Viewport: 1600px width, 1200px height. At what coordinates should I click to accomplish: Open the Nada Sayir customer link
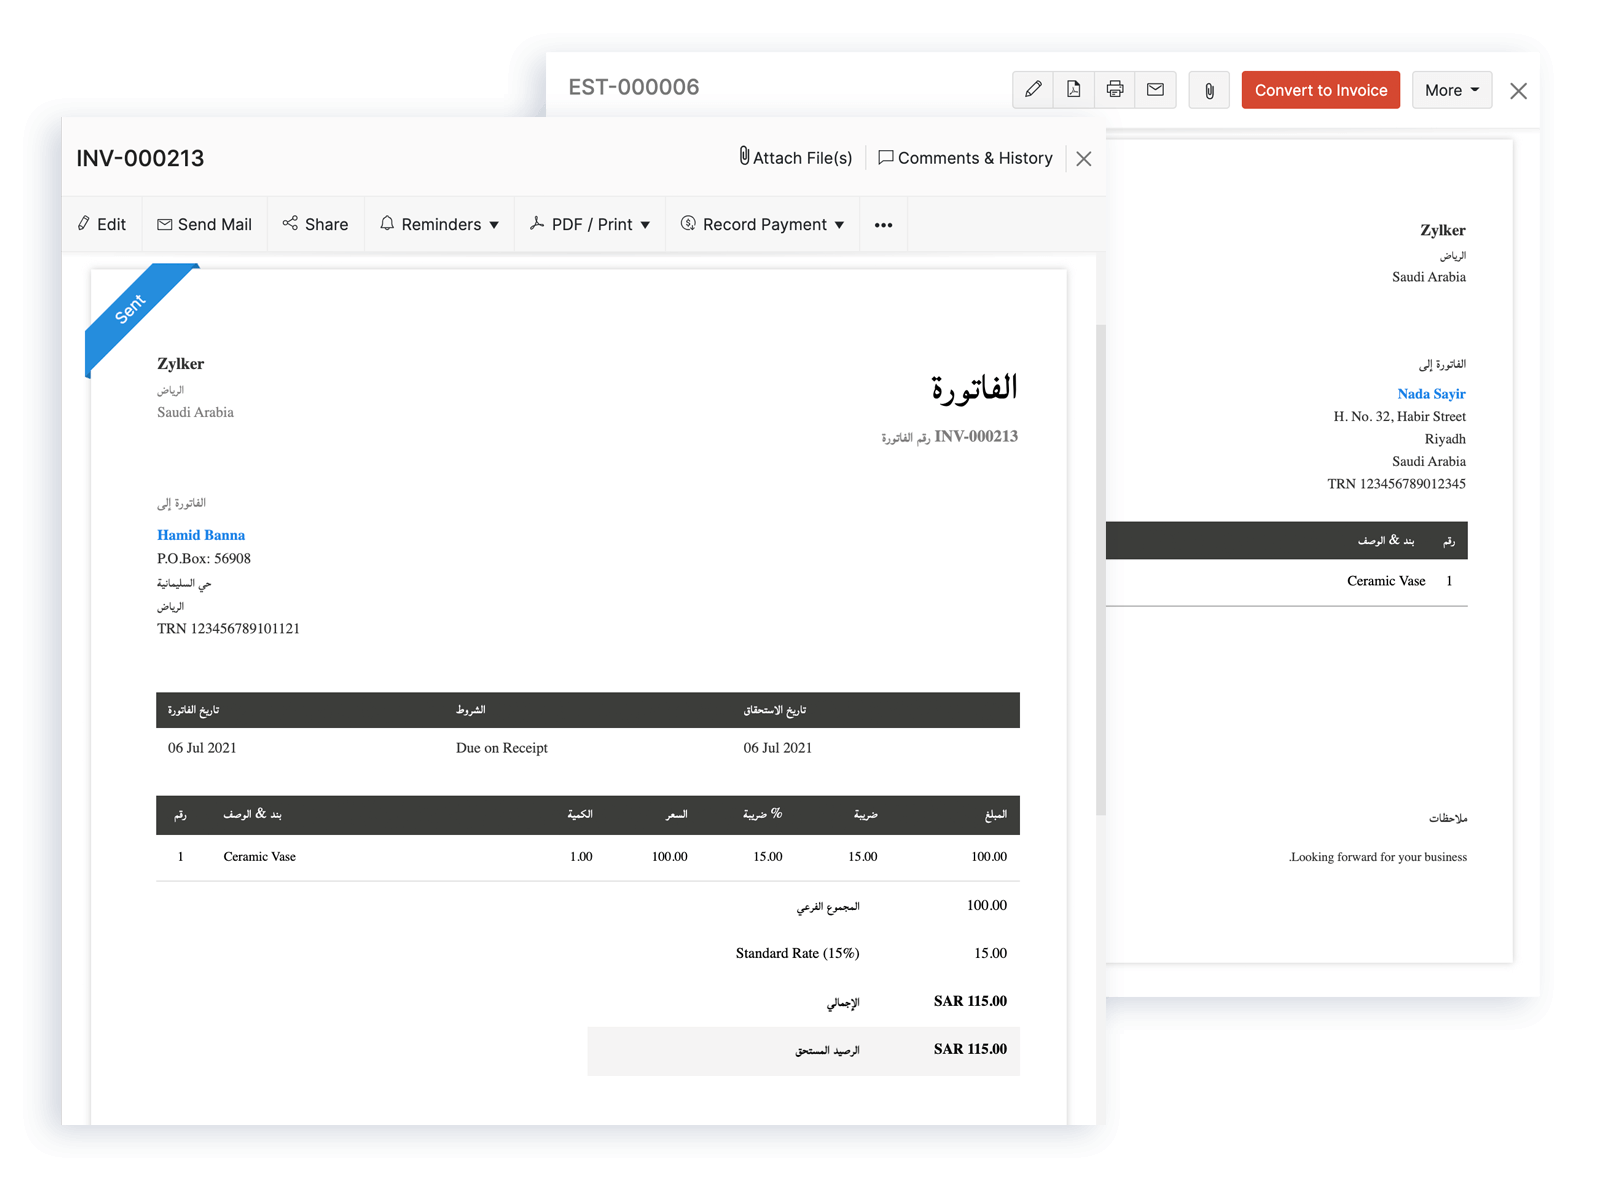click(x=1430, y=393)
